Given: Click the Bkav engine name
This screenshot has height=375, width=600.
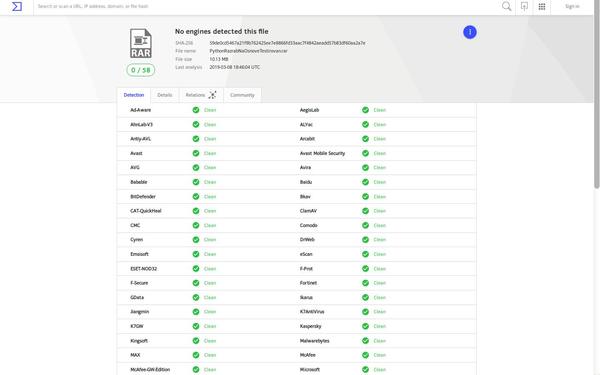Looking at the screenshot, I should tap(305, 197).
